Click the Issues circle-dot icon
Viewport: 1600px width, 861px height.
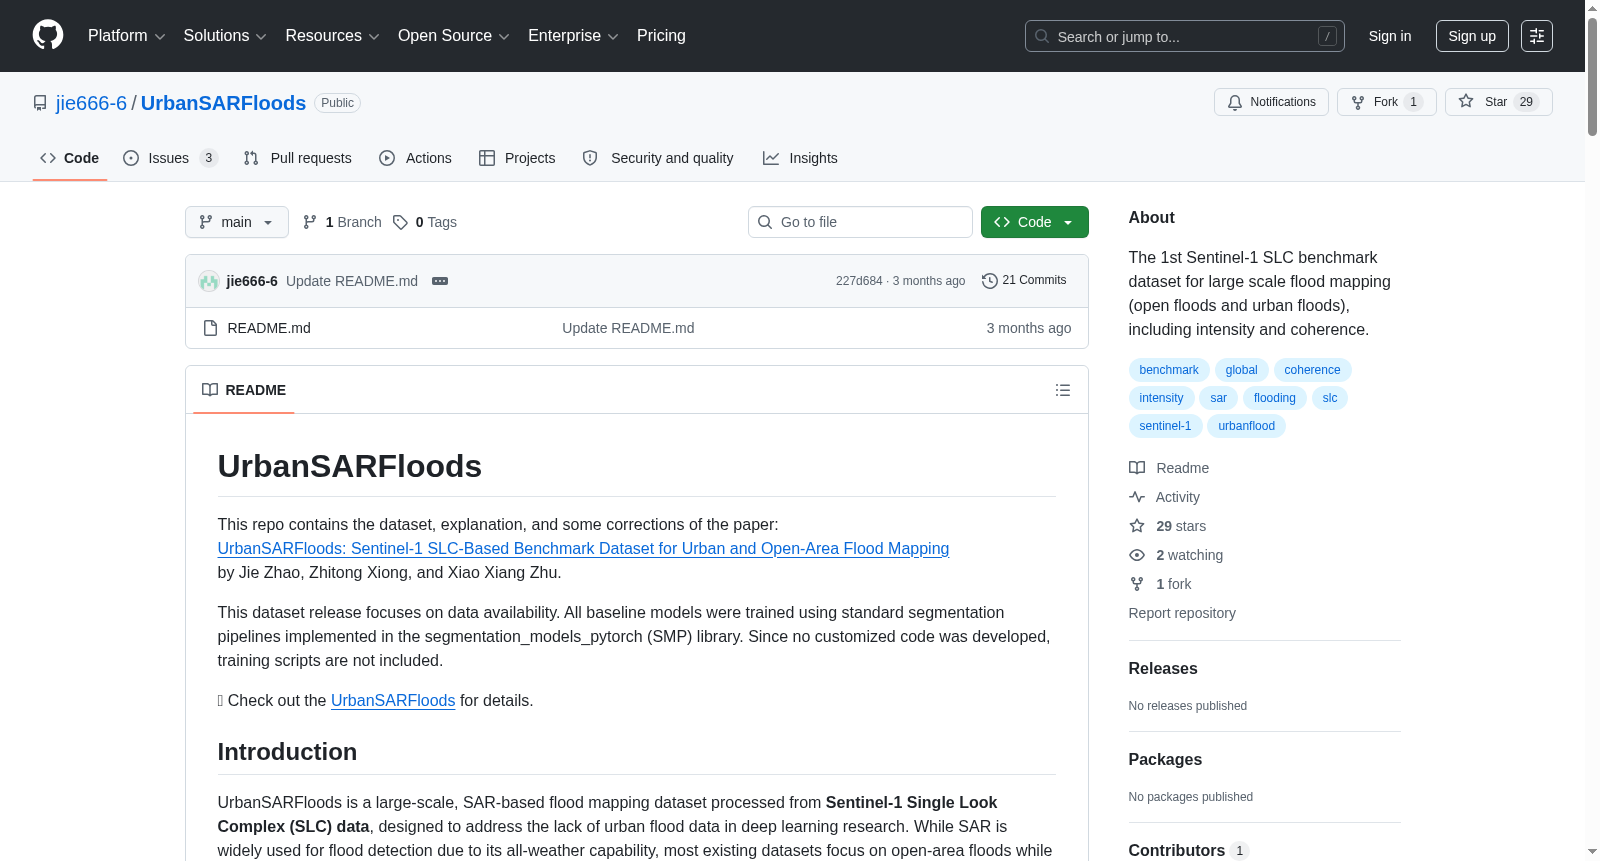click(131, 158)
